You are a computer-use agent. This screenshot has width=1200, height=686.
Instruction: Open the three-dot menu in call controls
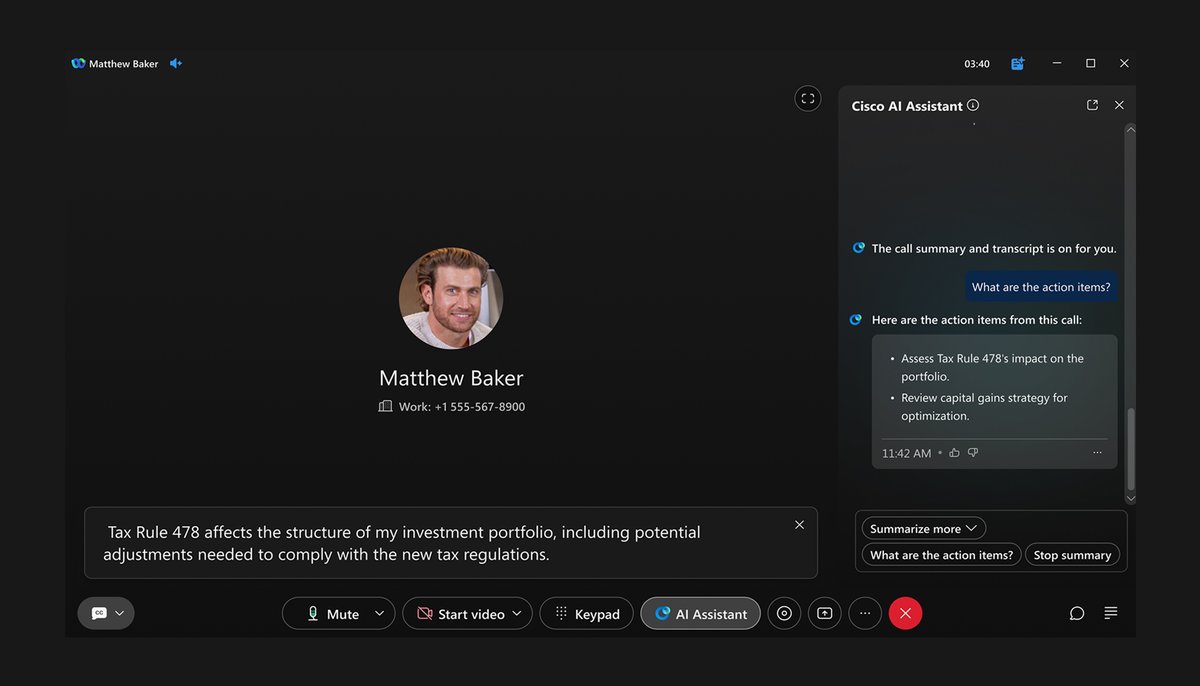864,613
